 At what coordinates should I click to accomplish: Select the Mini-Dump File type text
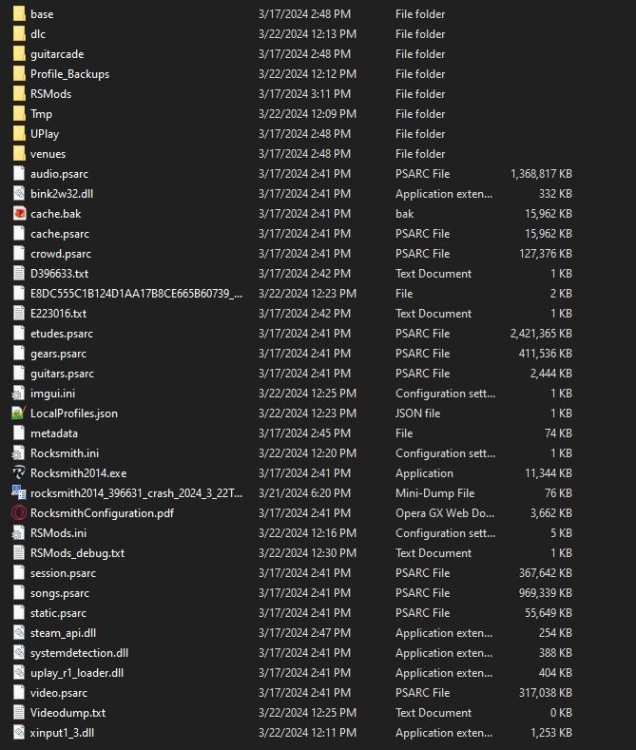tap(435, 493)
